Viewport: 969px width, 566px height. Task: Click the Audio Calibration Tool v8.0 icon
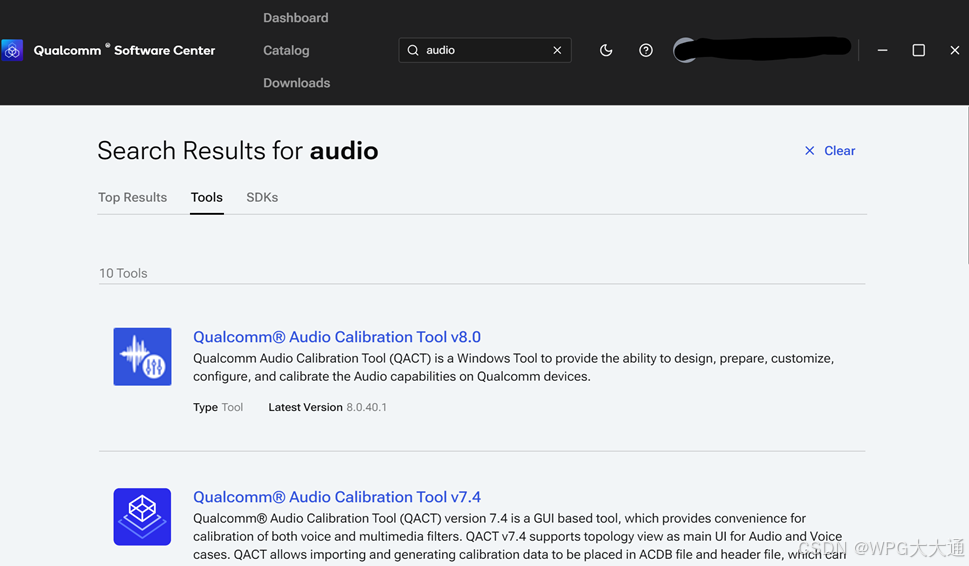(142, 357)
